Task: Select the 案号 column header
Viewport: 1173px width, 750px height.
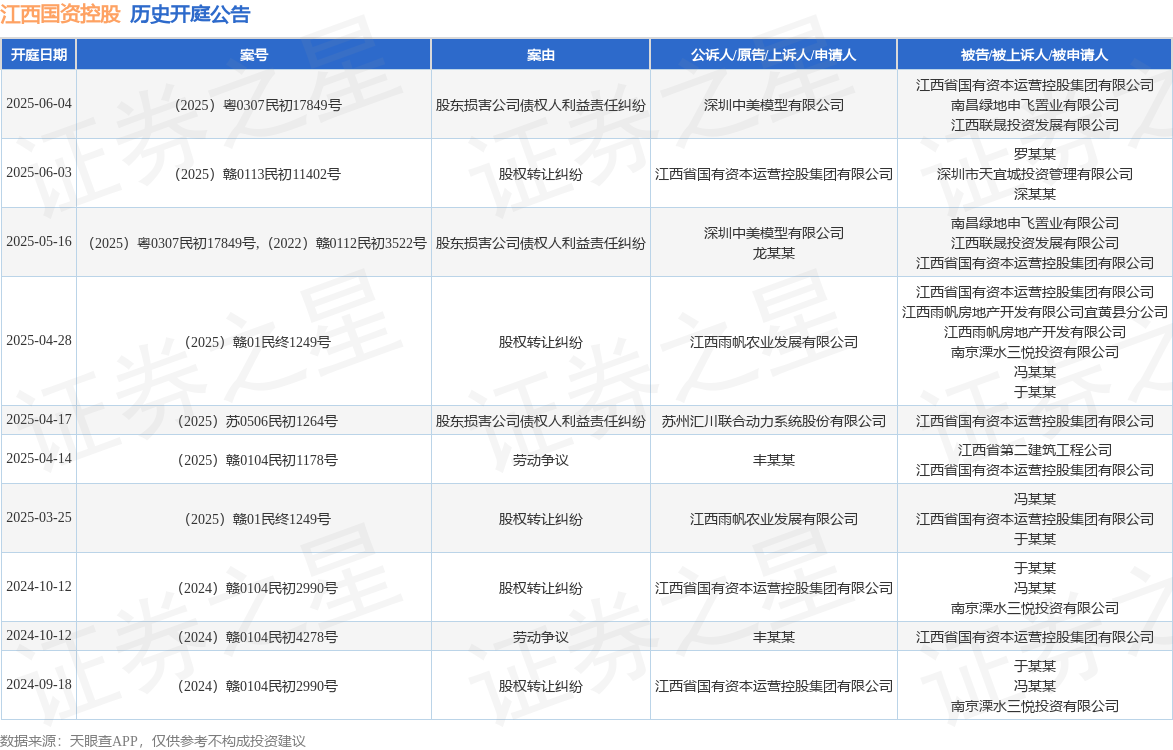Action: pos(254,55)
